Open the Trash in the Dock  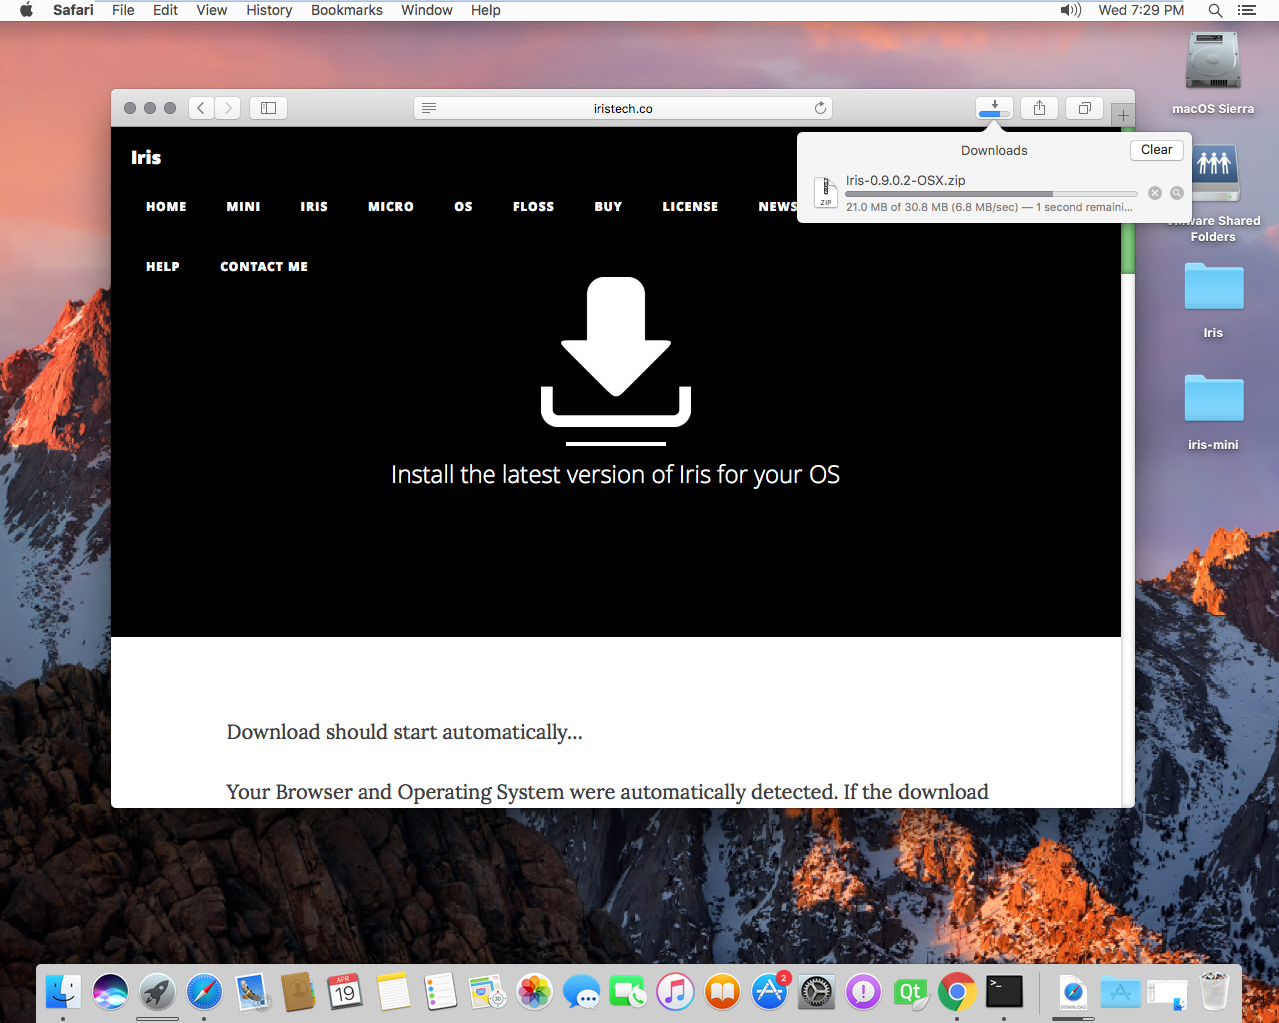[x=1214, y=992]
